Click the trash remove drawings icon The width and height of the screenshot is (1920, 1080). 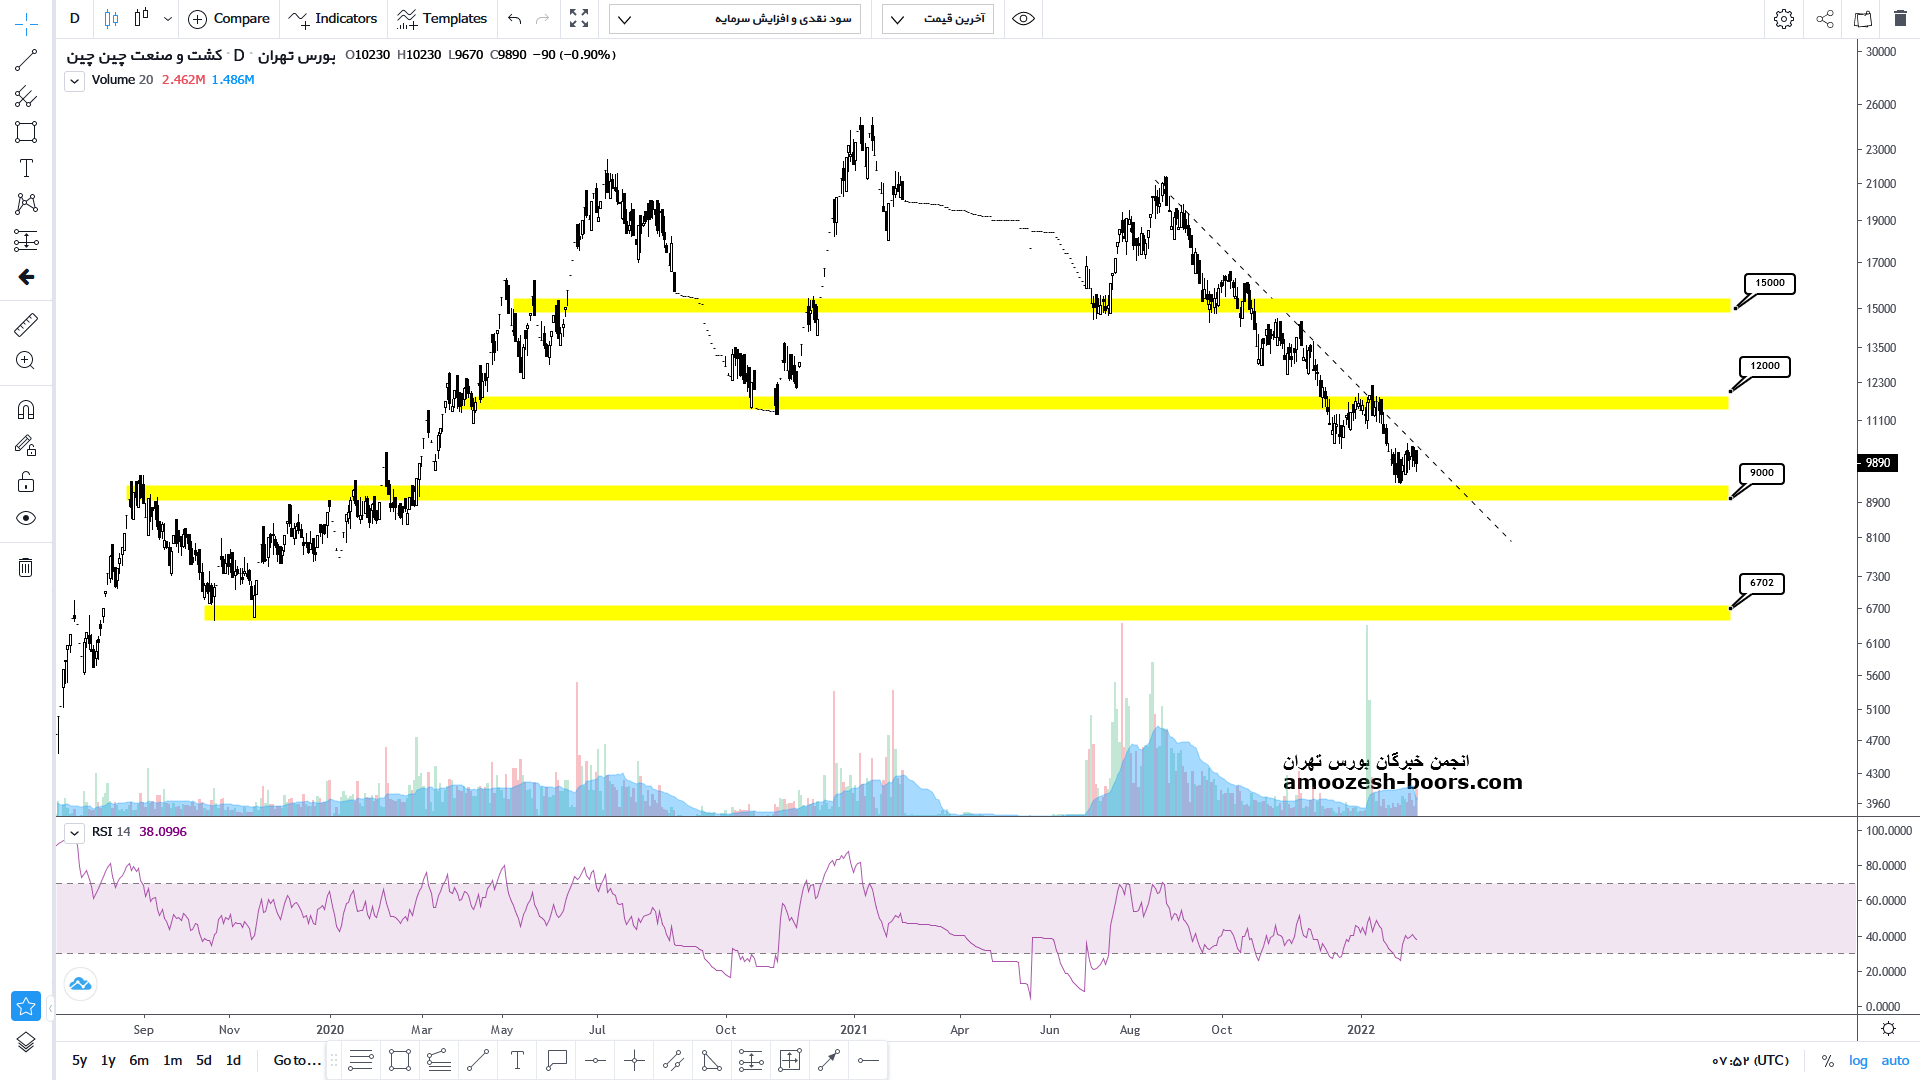coord(26,568)
